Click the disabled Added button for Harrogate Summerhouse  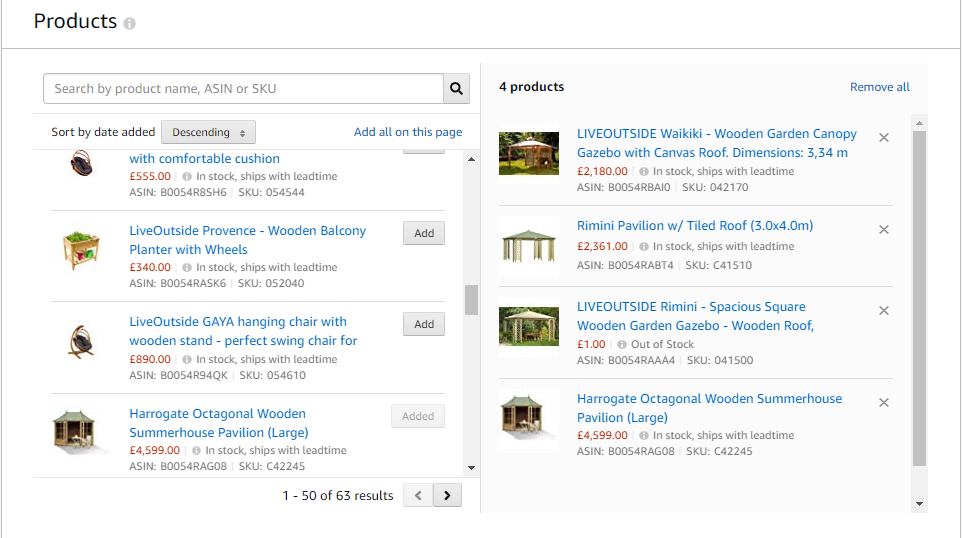418,416
